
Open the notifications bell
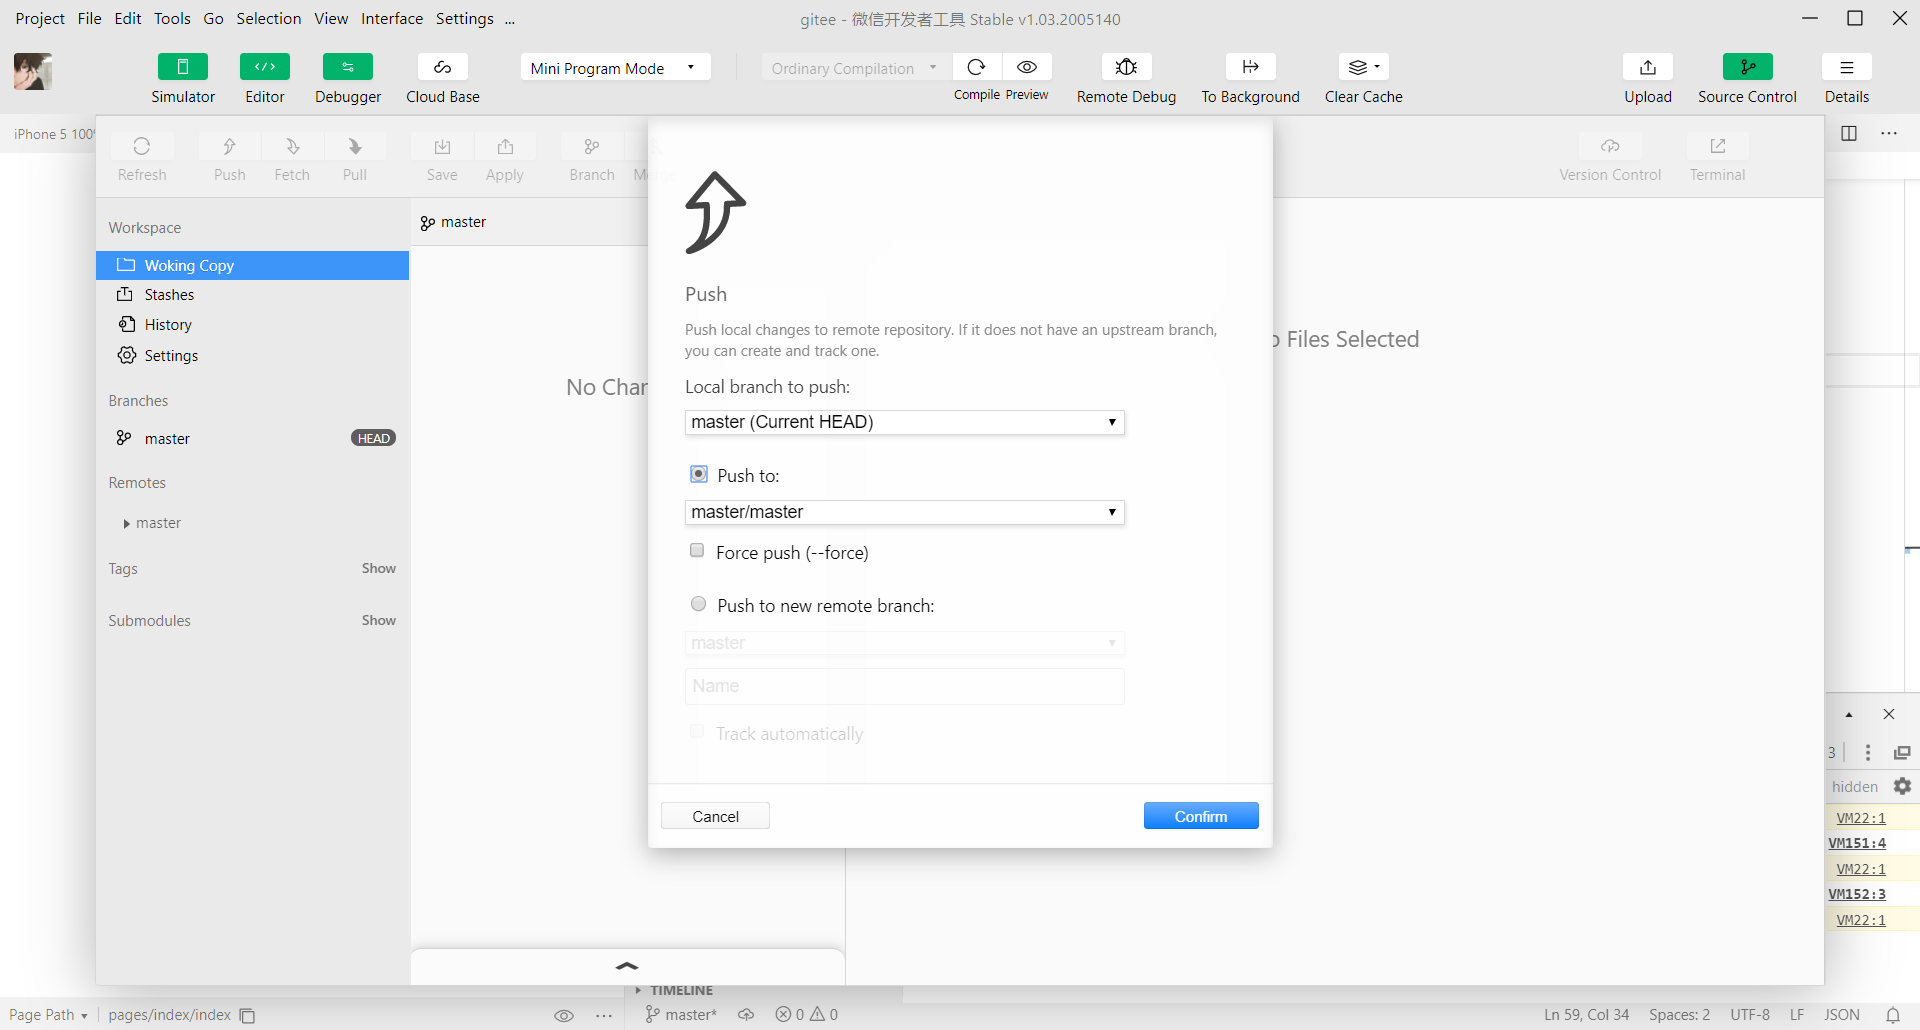(1893, 1015)
